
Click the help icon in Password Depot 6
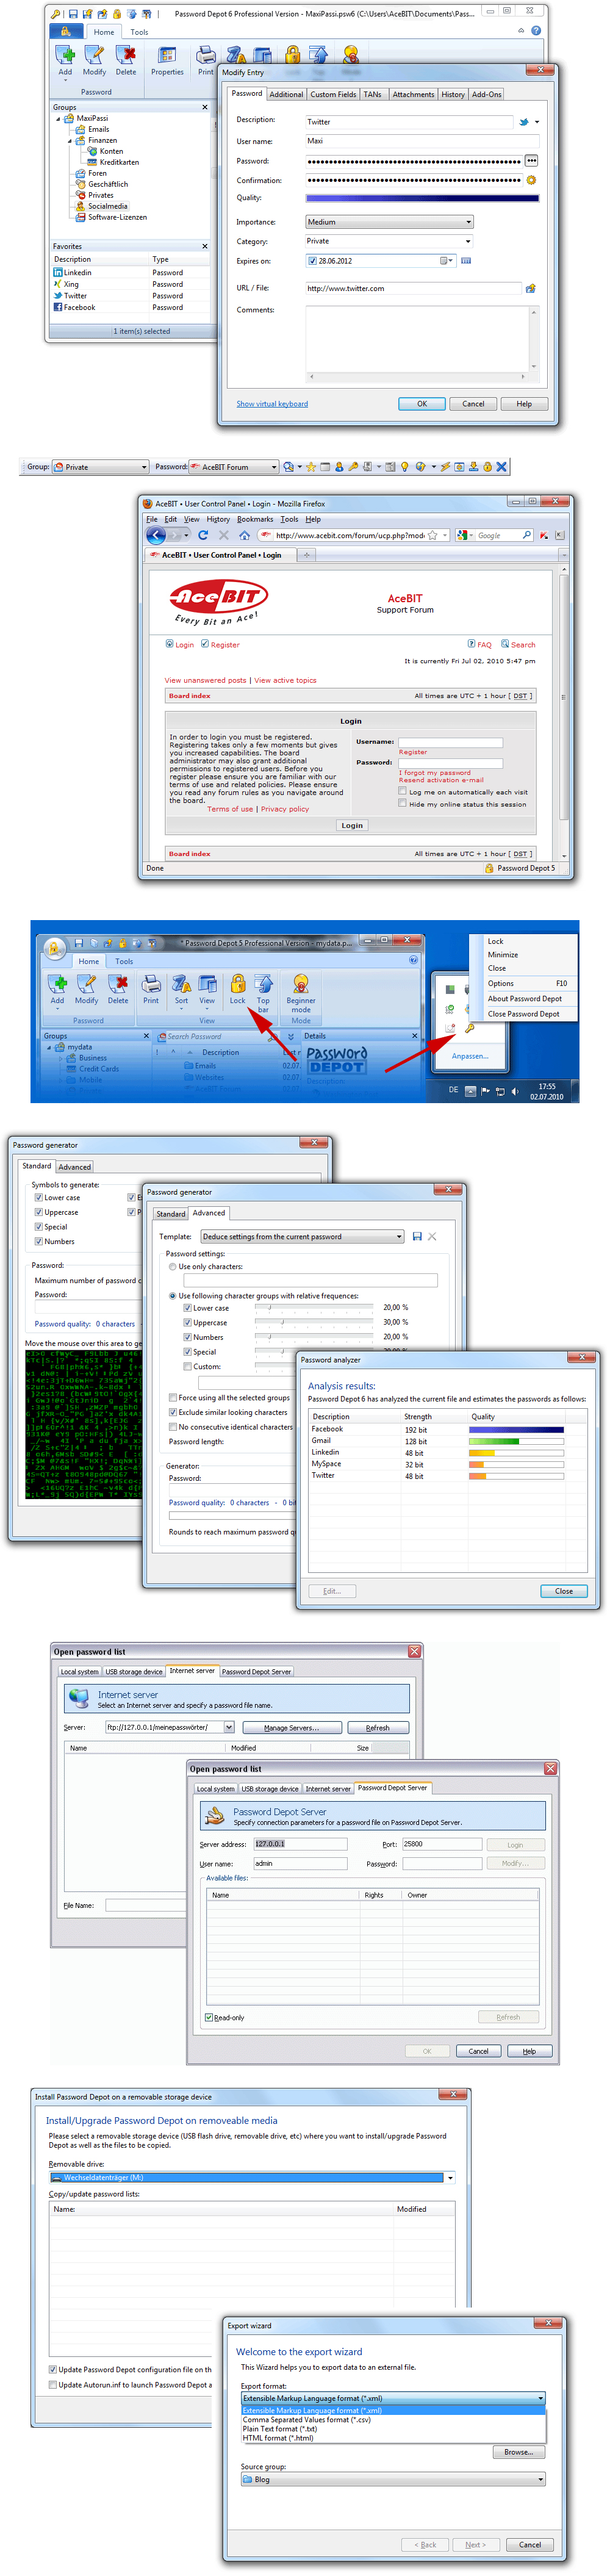pyautogui.click(x=536, y=31)
